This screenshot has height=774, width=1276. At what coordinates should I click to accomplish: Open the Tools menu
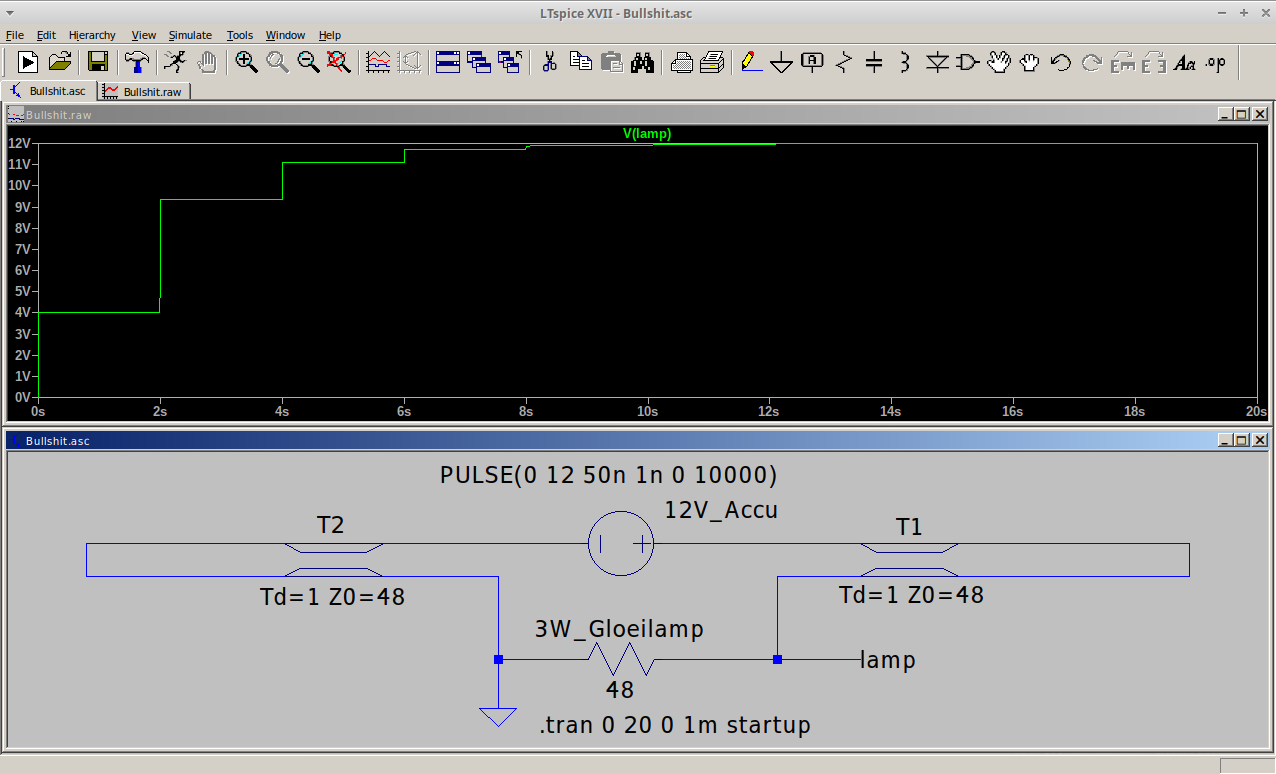pyautogui.click(x=240, y=35)
